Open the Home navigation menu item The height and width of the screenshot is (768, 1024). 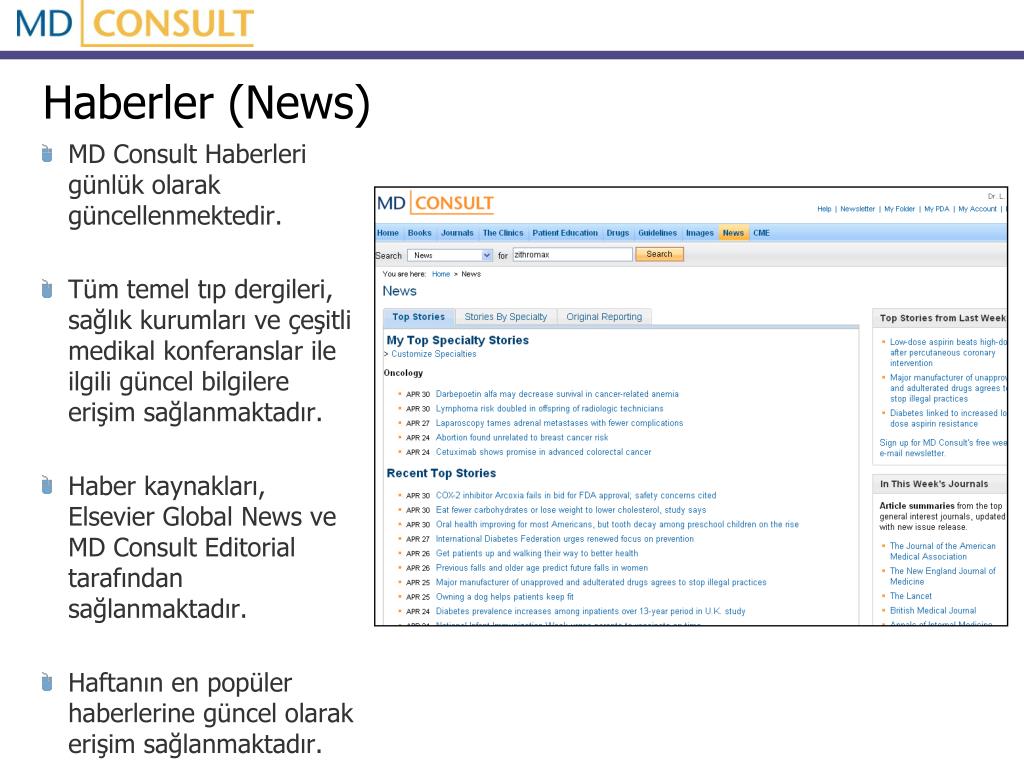(387, 232)
